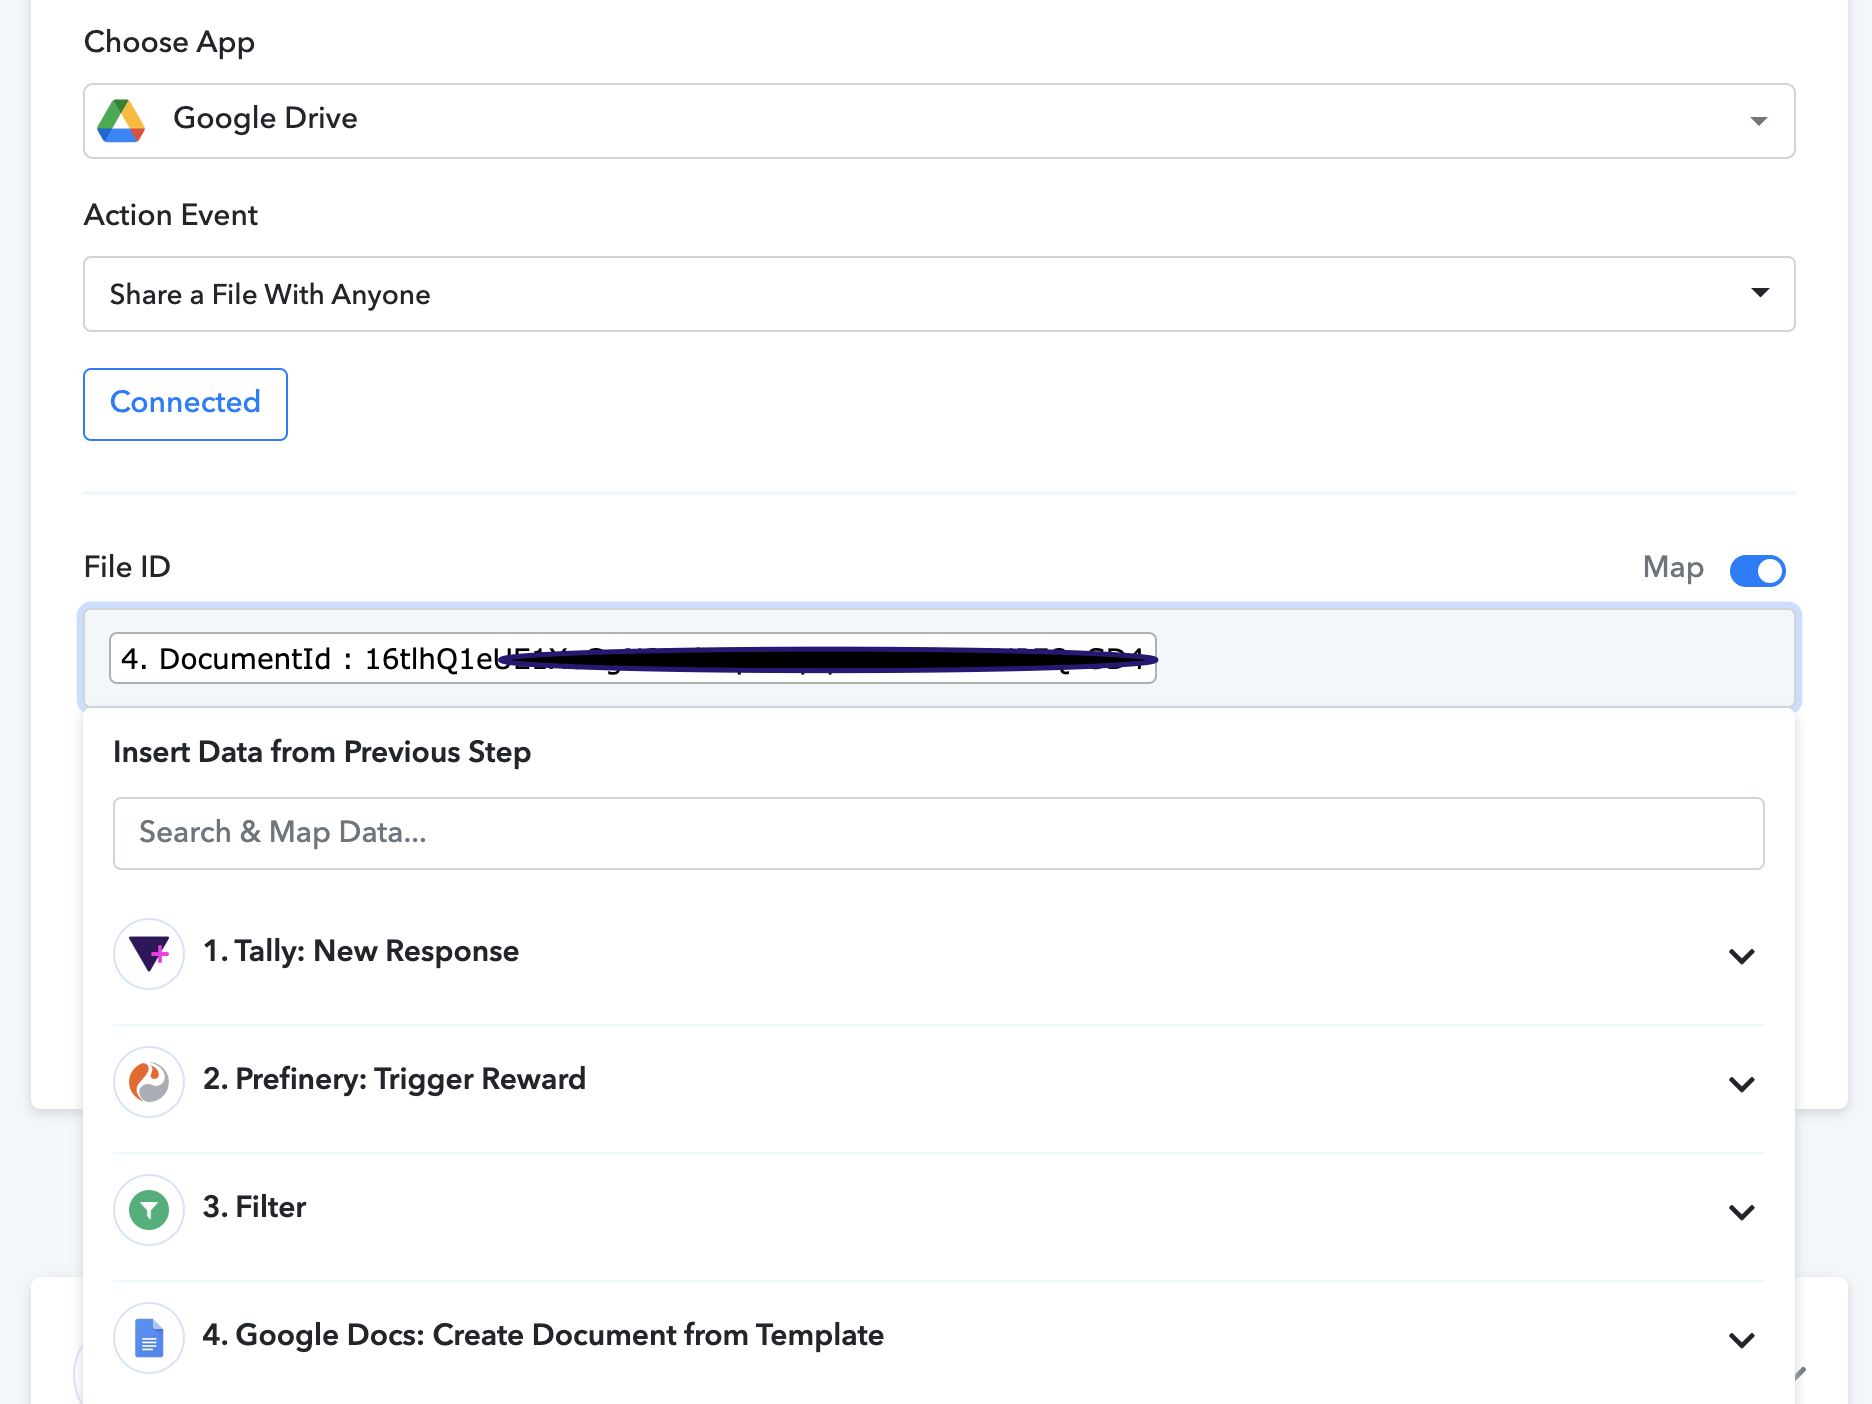Click the Share a File With Anyone text
Screen dimensions: 1872x1404
(x=270, y=295)
